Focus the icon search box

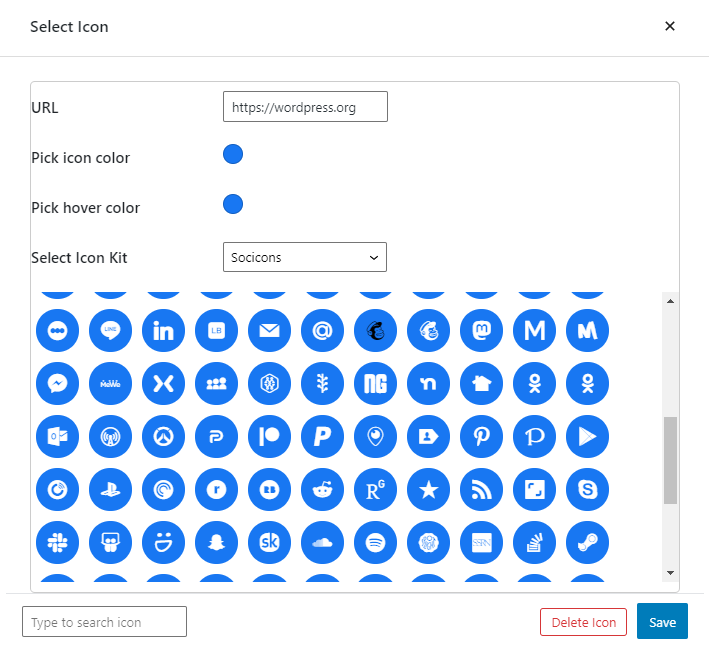(x=104, y=622)
